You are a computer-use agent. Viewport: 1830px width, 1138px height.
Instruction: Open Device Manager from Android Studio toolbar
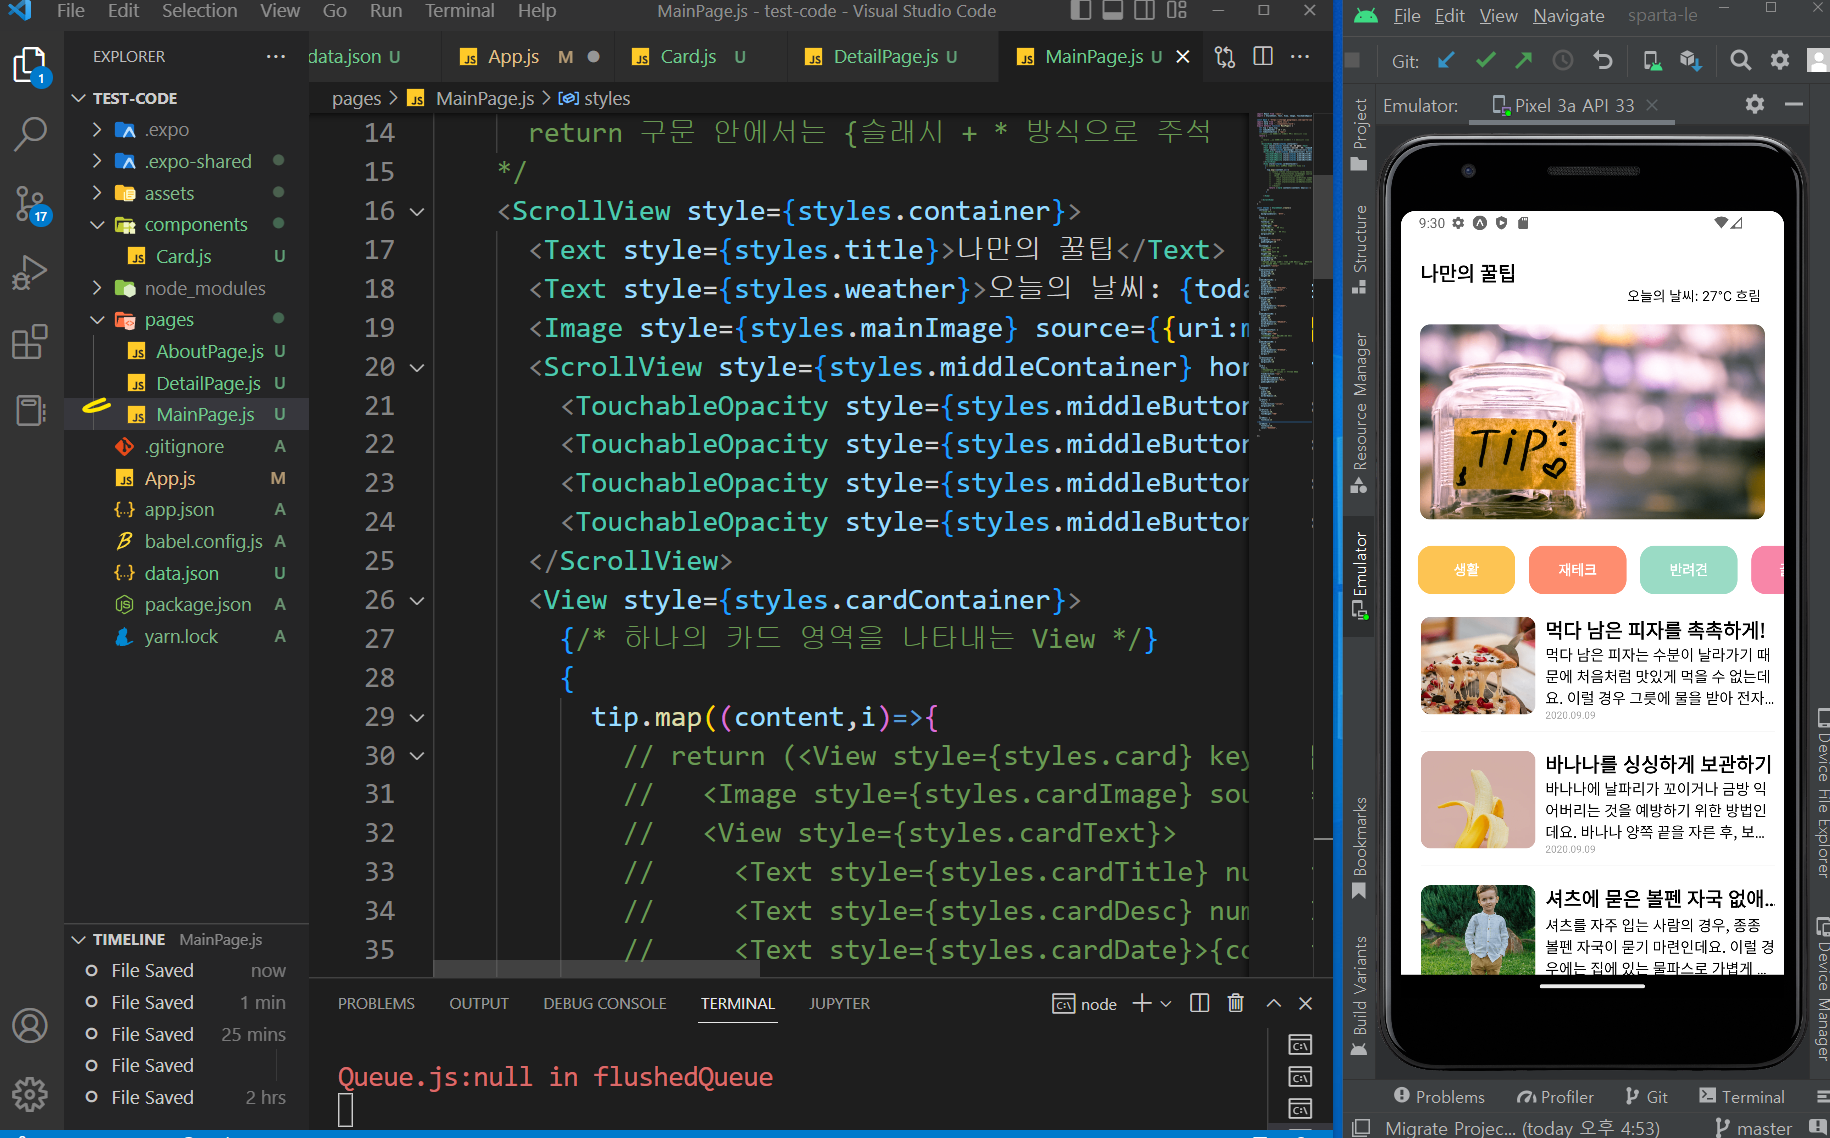pos(1653,61)
